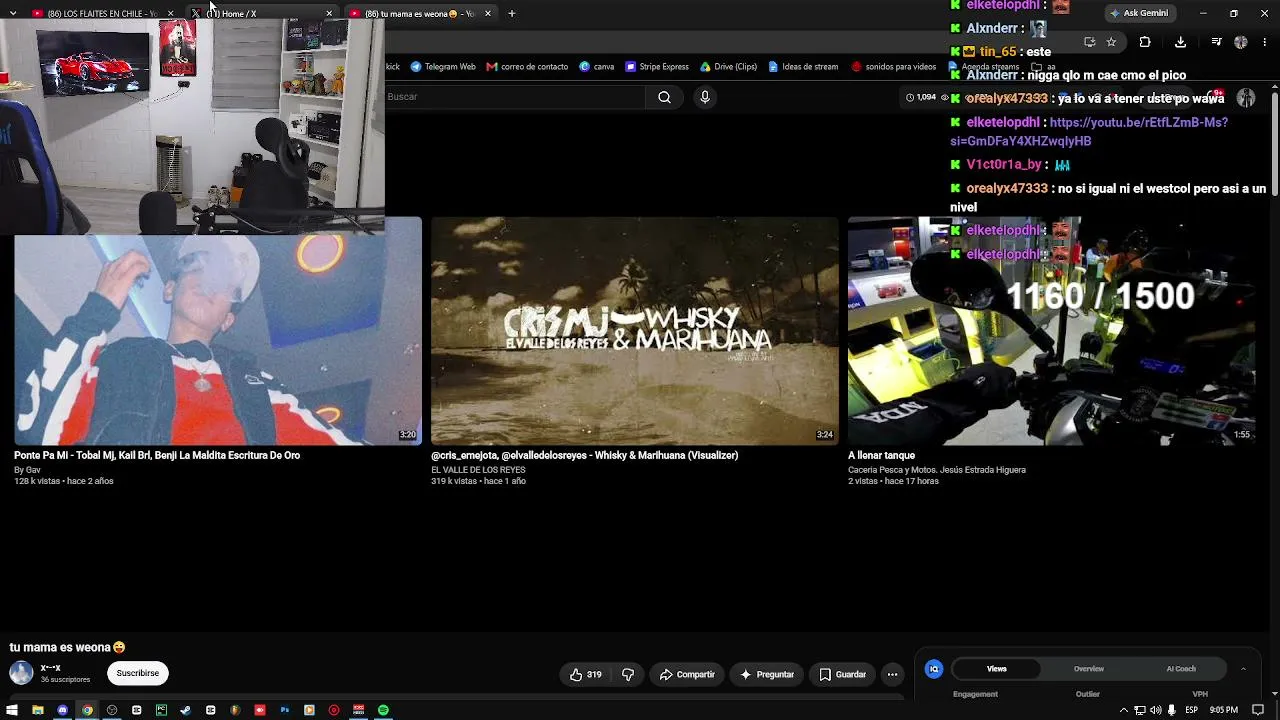The height and width of the screenshot is (720, 1280).
Task: Close the LOS FLAITES EN CHILE tab
Action: point(171,14)
